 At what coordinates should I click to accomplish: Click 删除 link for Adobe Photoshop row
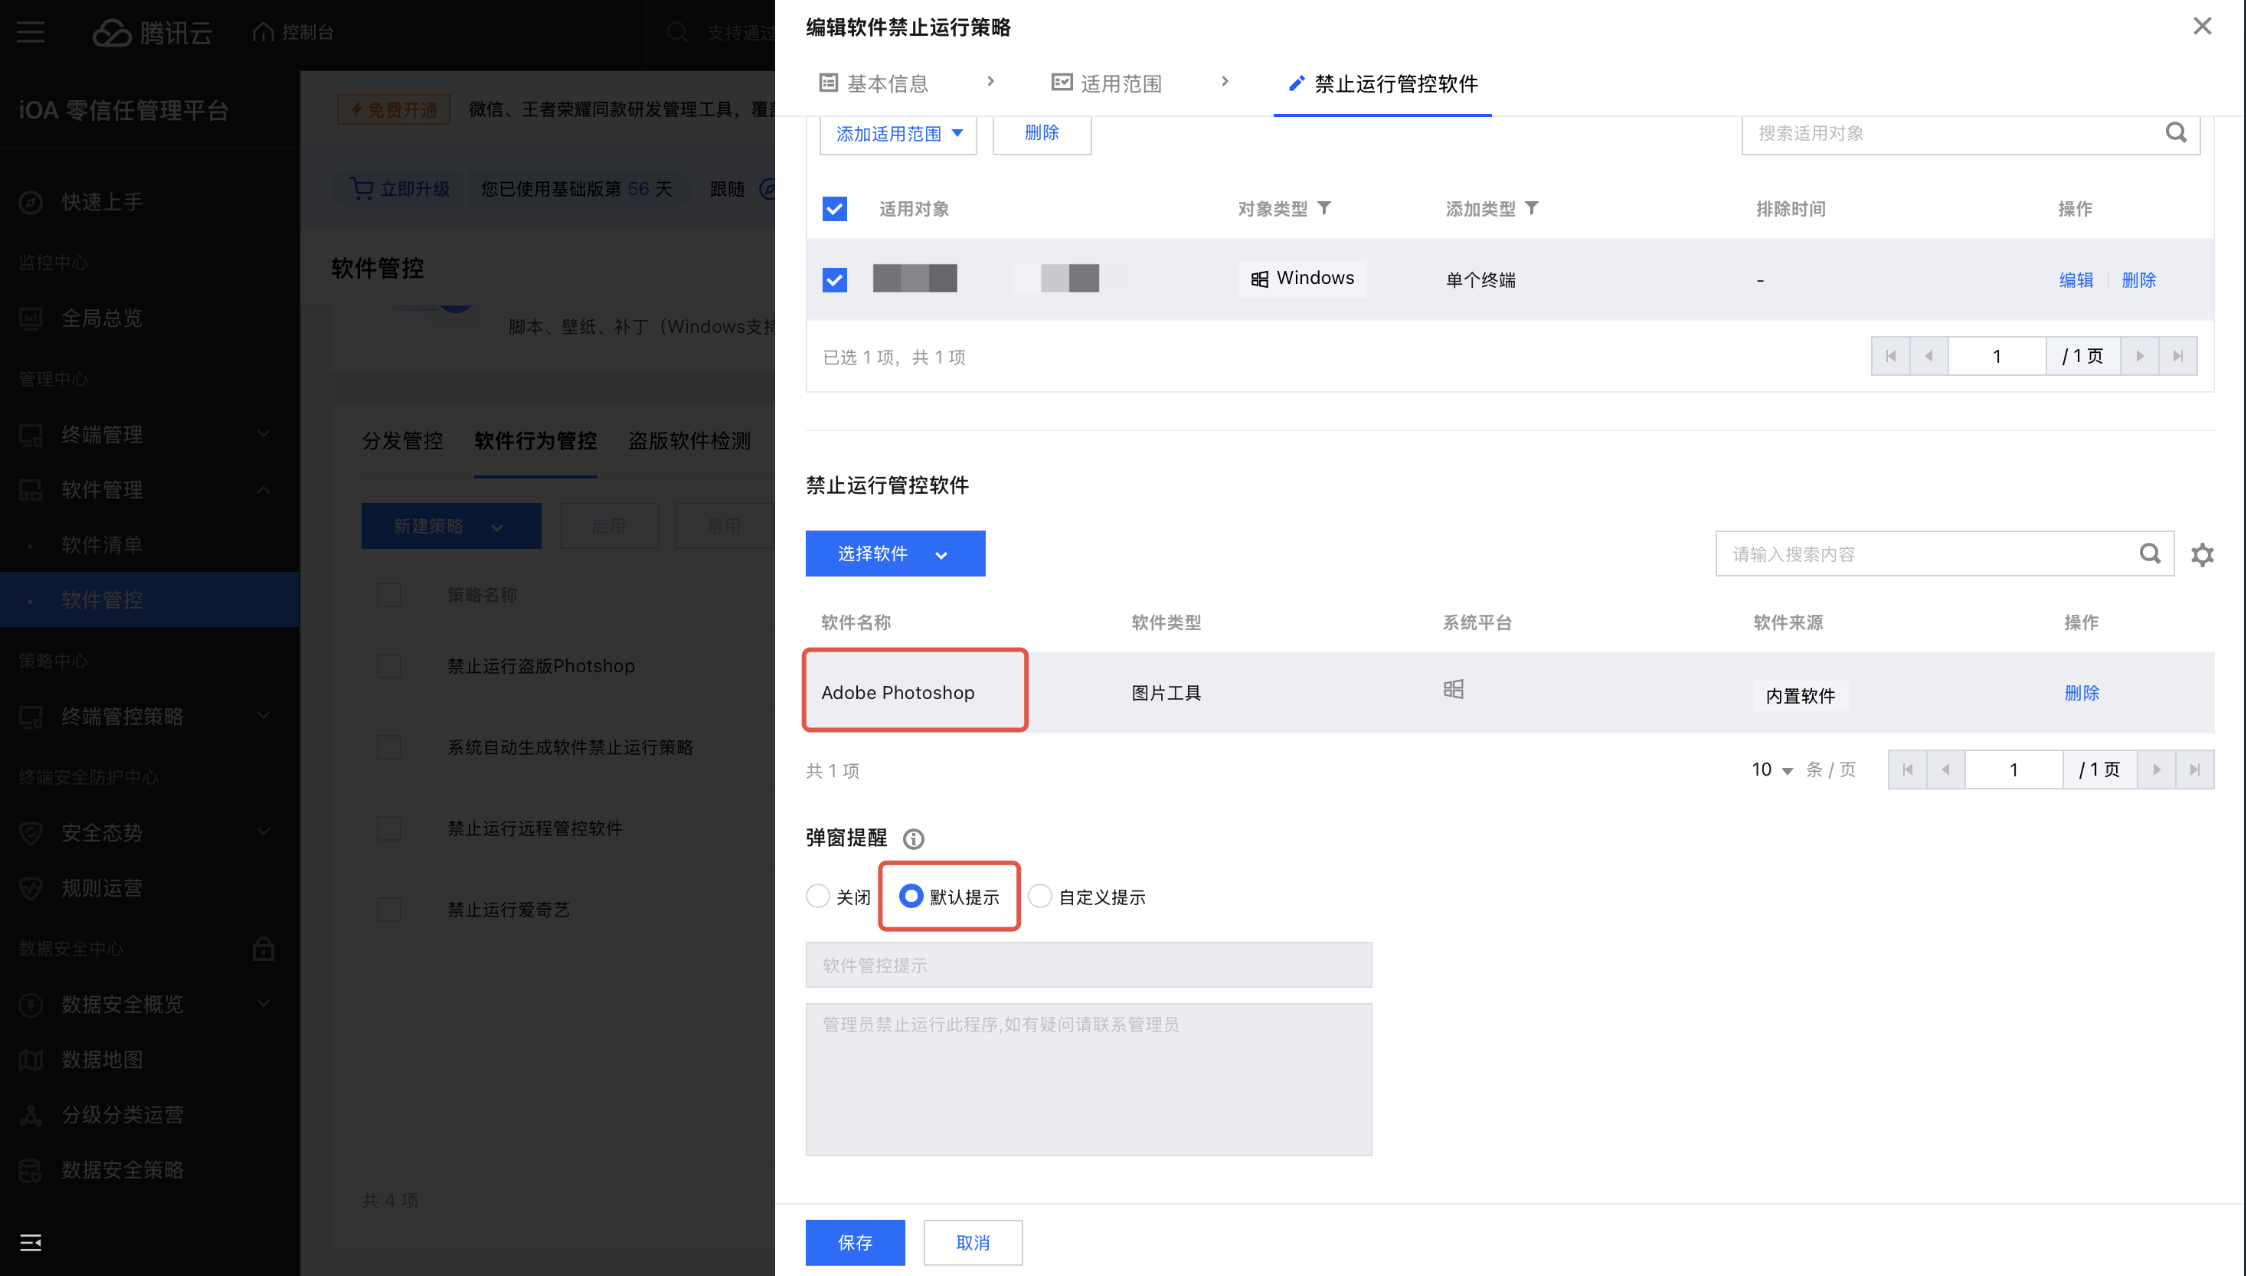pos(2081,693)
